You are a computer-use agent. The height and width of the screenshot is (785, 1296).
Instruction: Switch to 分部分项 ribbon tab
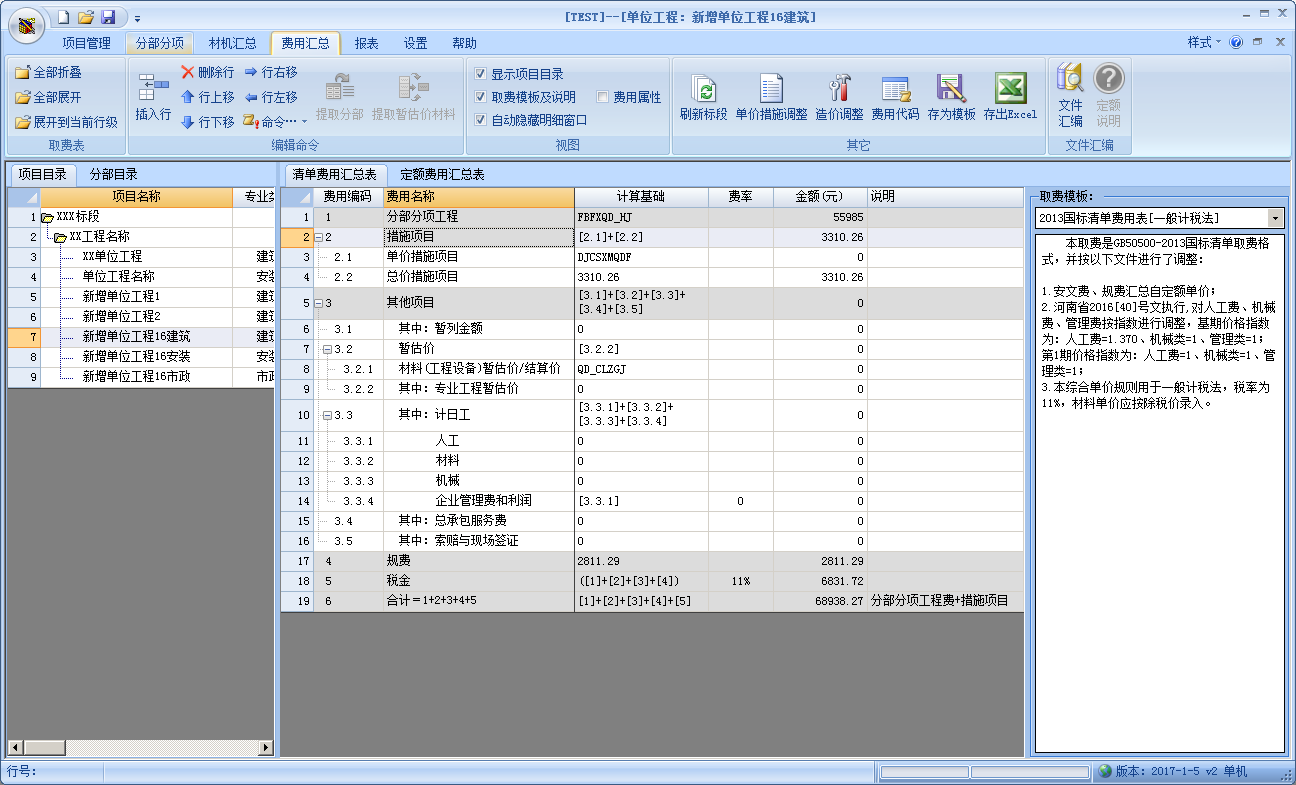click(160, 43)
